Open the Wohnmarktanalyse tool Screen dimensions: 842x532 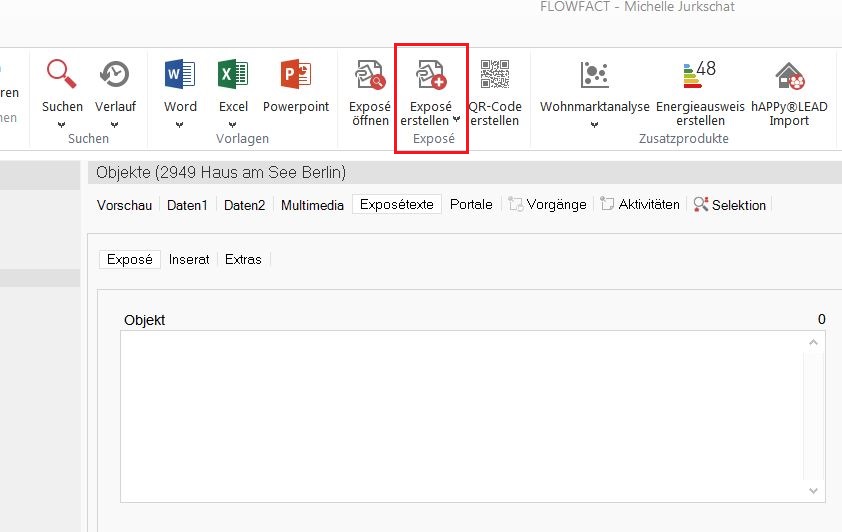coord(595,74)
